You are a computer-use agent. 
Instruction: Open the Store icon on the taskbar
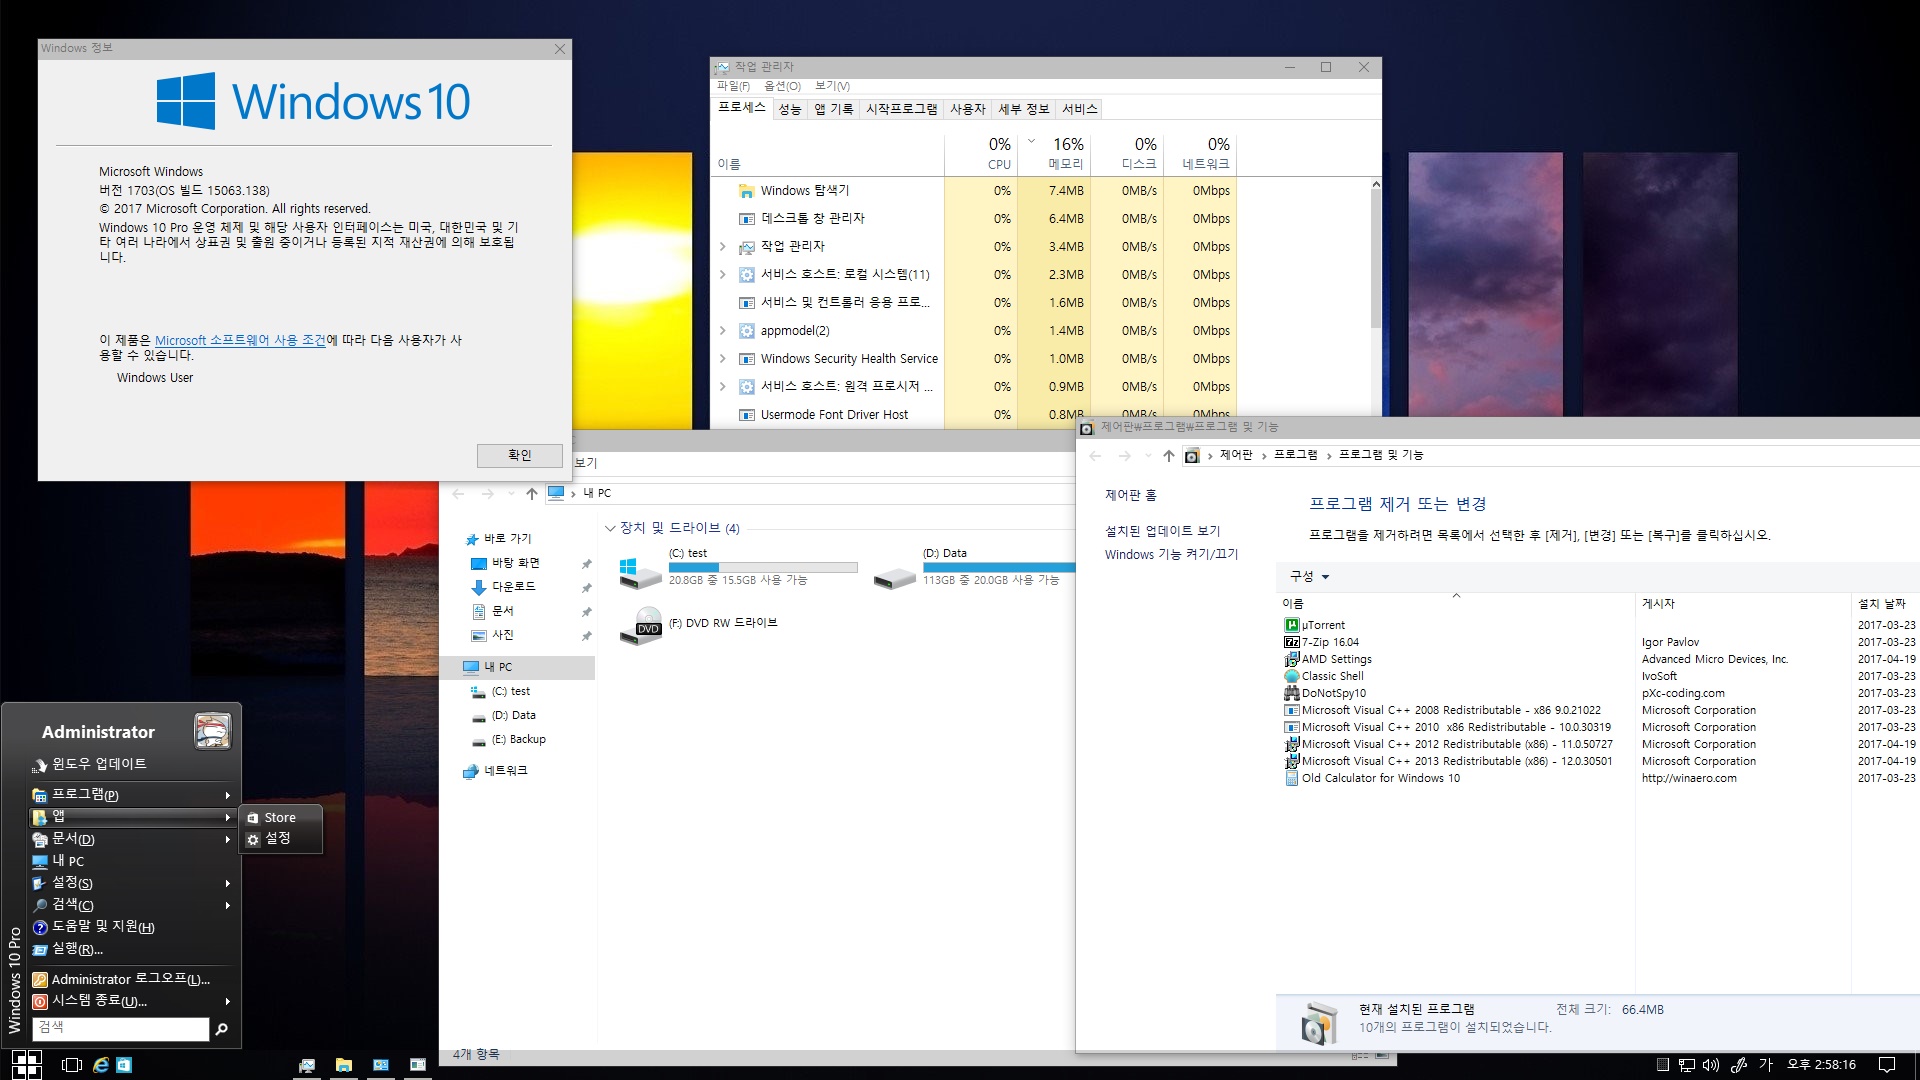tap(124, 1065)
